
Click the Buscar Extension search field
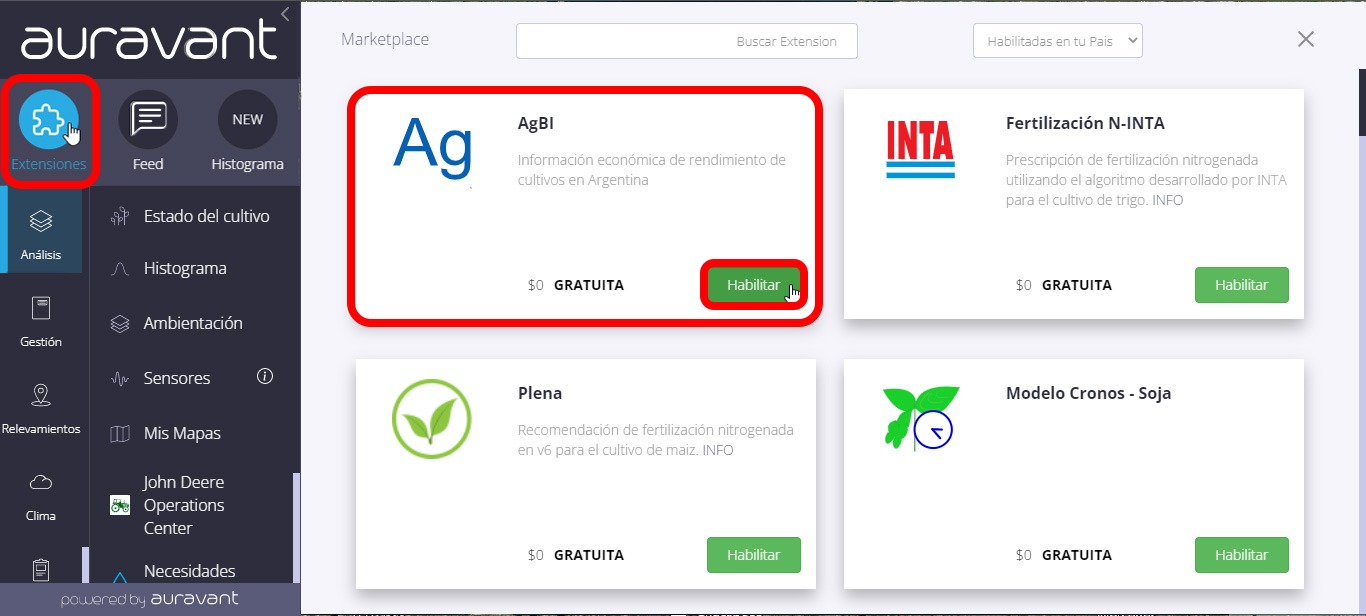(687, 41)
